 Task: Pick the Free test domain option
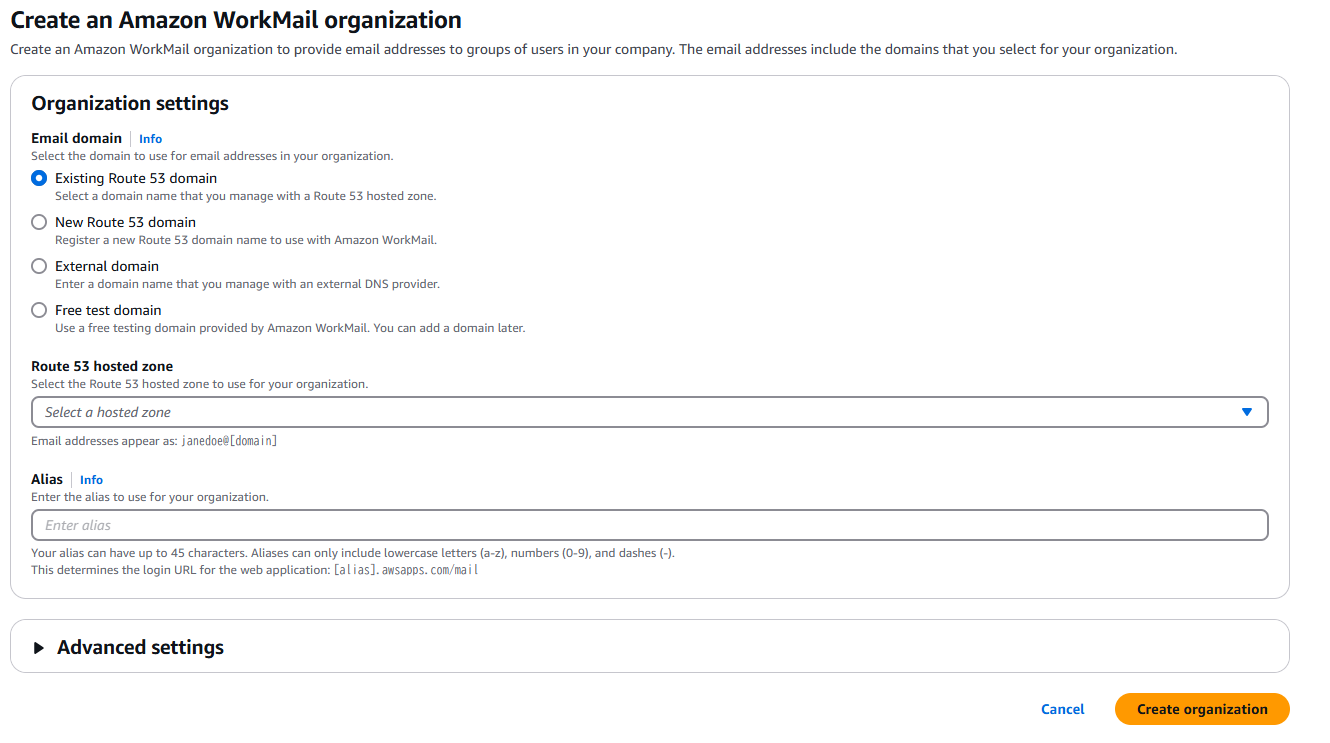39,310
